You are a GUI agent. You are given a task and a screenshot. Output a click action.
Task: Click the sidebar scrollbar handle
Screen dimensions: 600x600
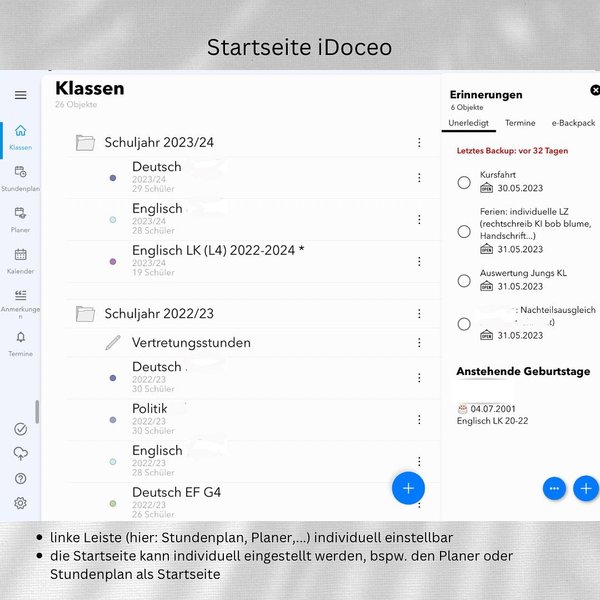click(37, 412)
